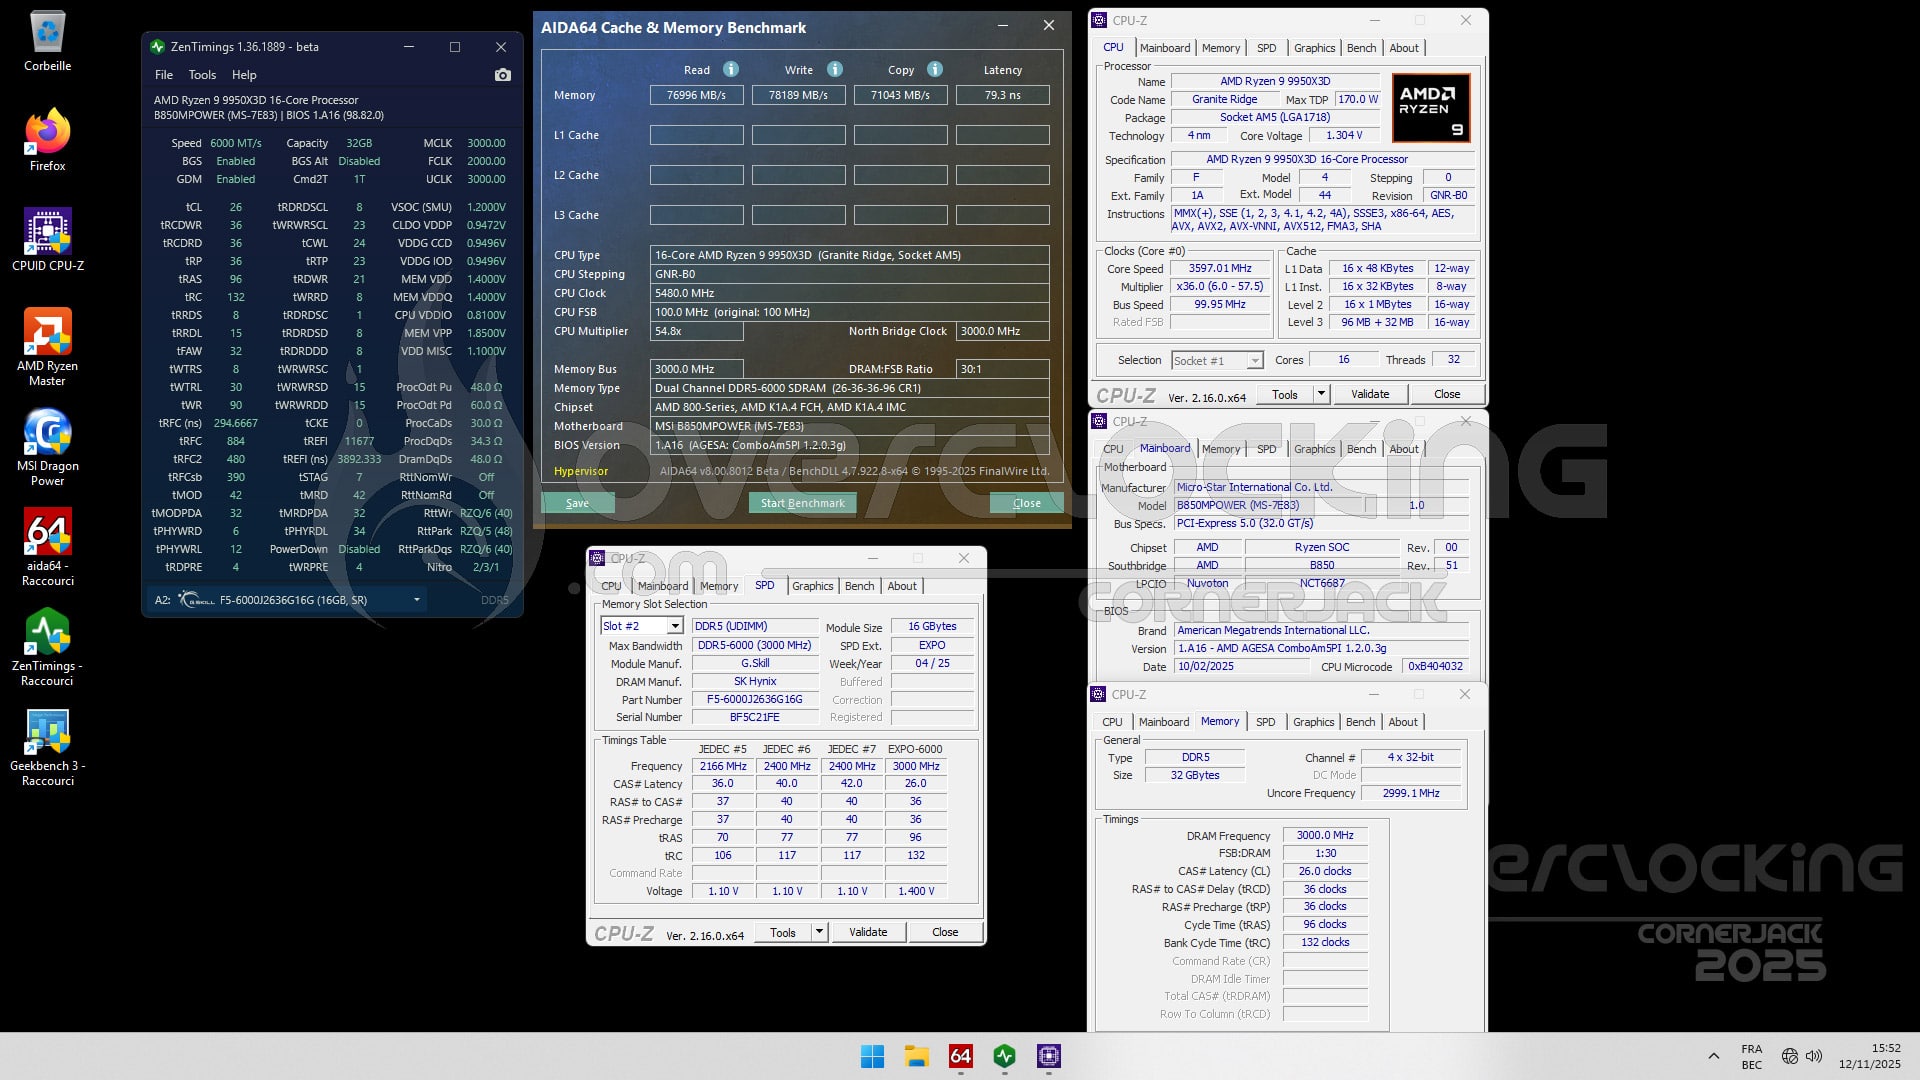Click the Tools button in the CPU-Z CPU window
The height and width of the screenshot is (1080, 1920).
click(x=1284, y=394)
